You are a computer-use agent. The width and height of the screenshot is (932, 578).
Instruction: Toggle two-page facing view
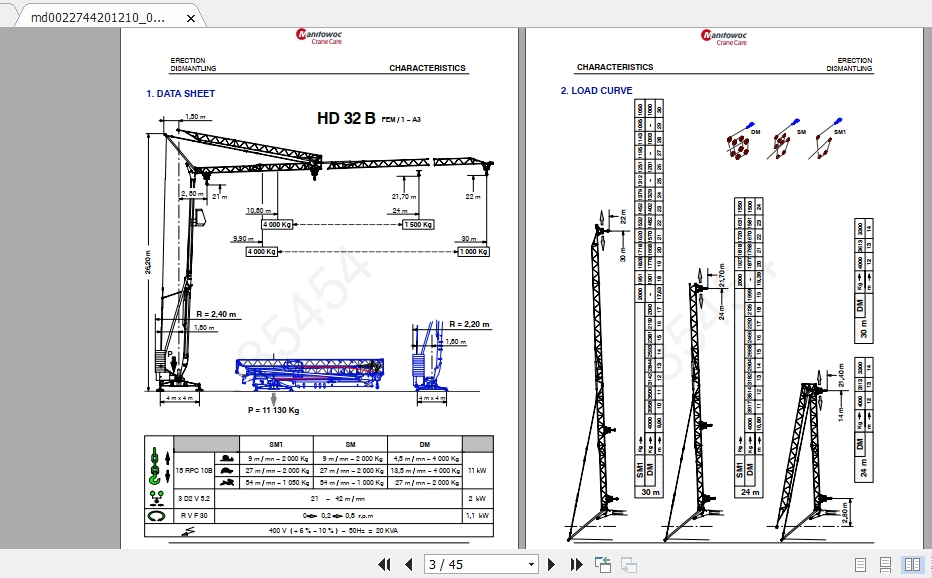pyautogui.click(x=912, y=564)
